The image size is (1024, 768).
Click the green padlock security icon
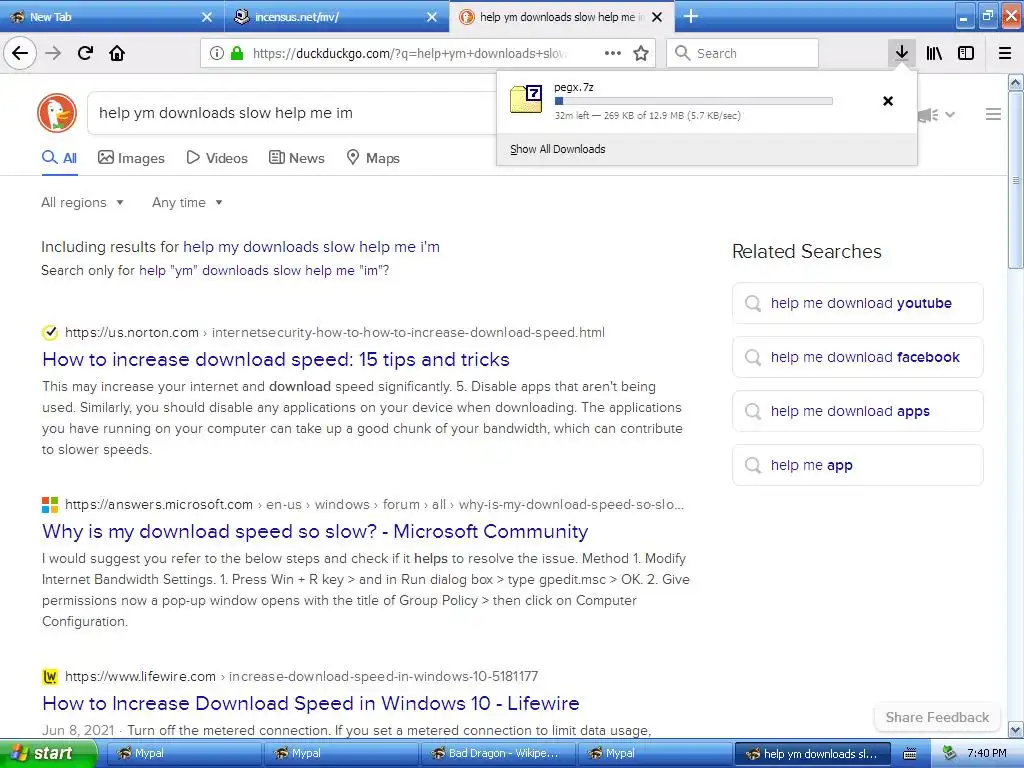coord(237,54)
